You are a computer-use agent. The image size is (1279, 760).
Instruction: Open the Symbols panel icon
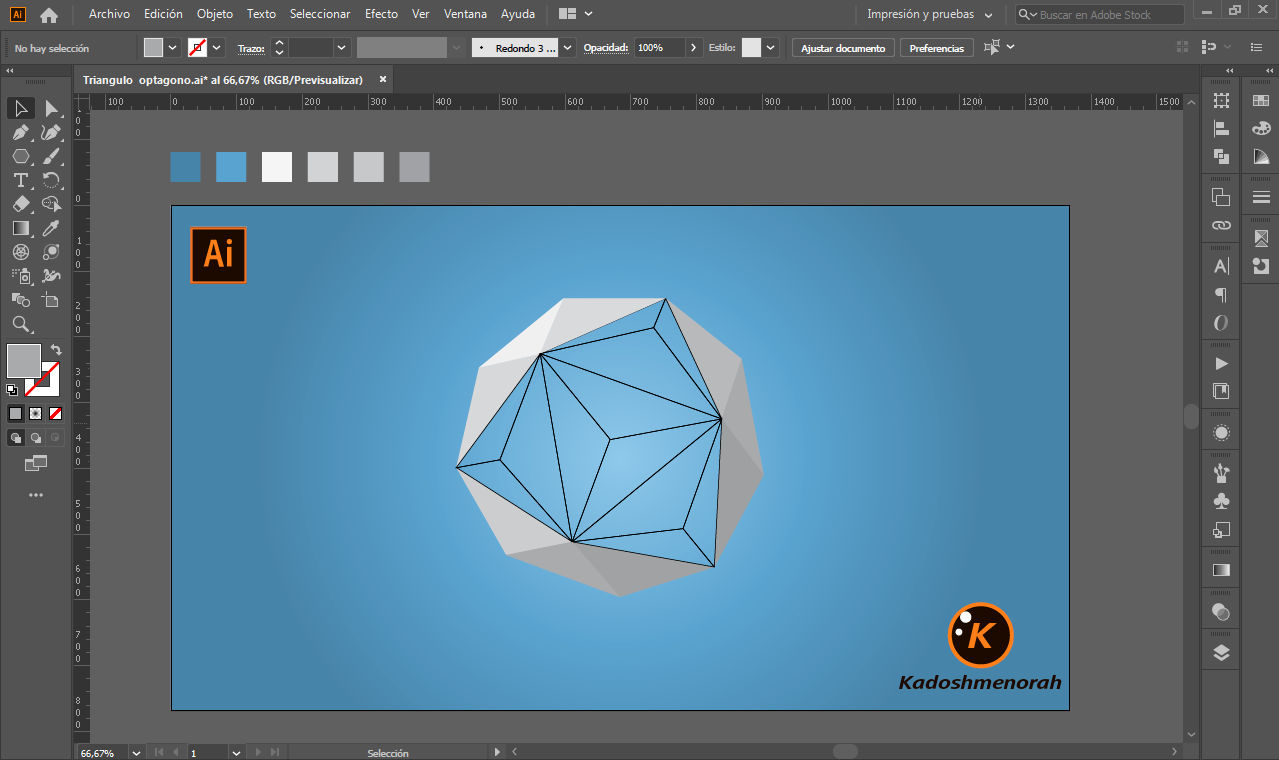(1221, 501)
